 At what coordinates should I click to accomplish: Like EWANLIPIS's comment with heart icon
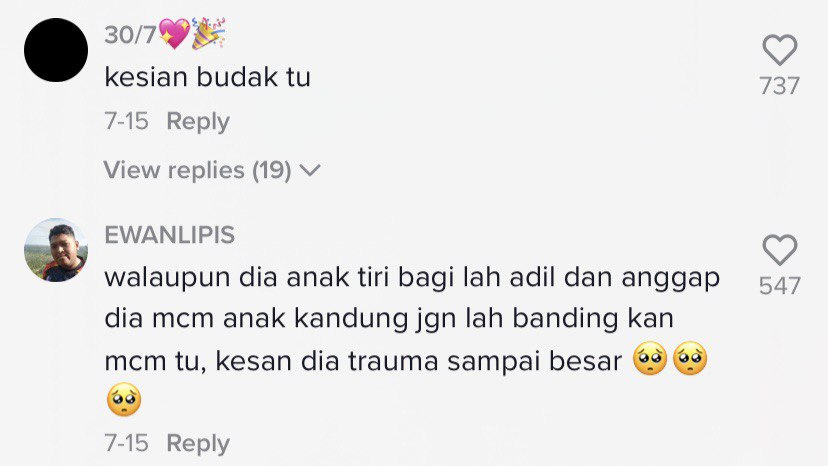(x=779, y=249)
